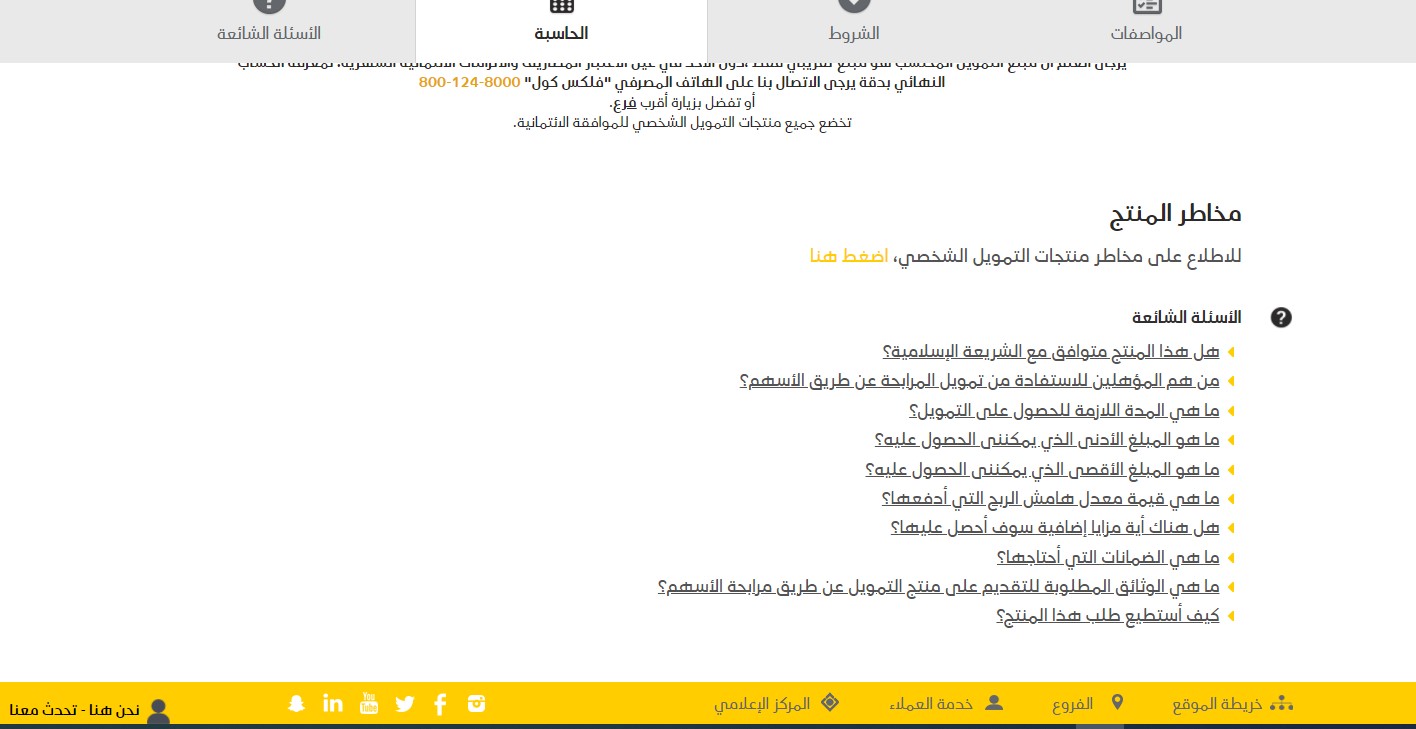The height and width of the screenshot is (729, 1416).
Task: Click phone number 800-124-8000
Action: tap(469, 82)
